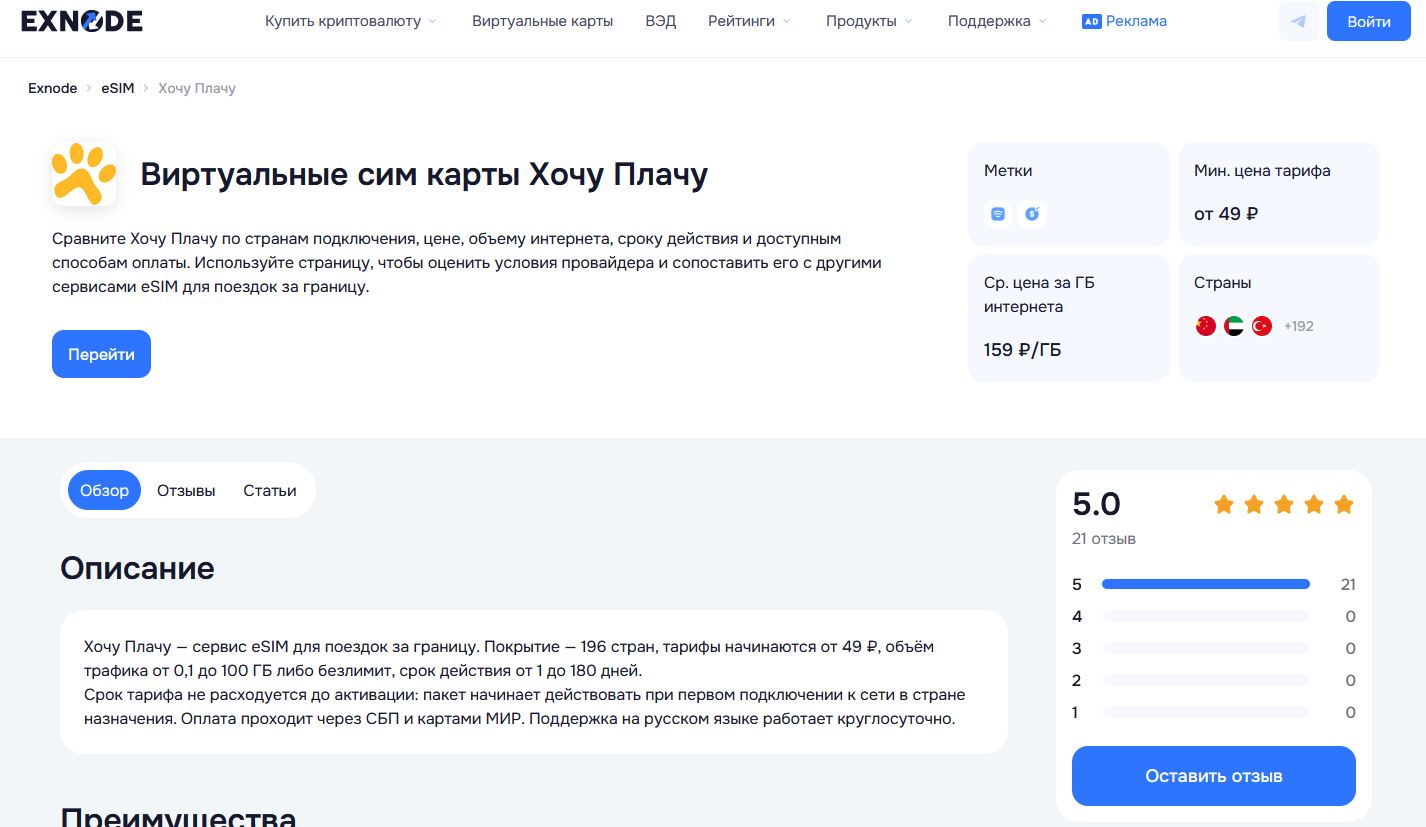Click the Войти button
The width and height of the screenshot is (1426, 827).
pos(1369,21)
